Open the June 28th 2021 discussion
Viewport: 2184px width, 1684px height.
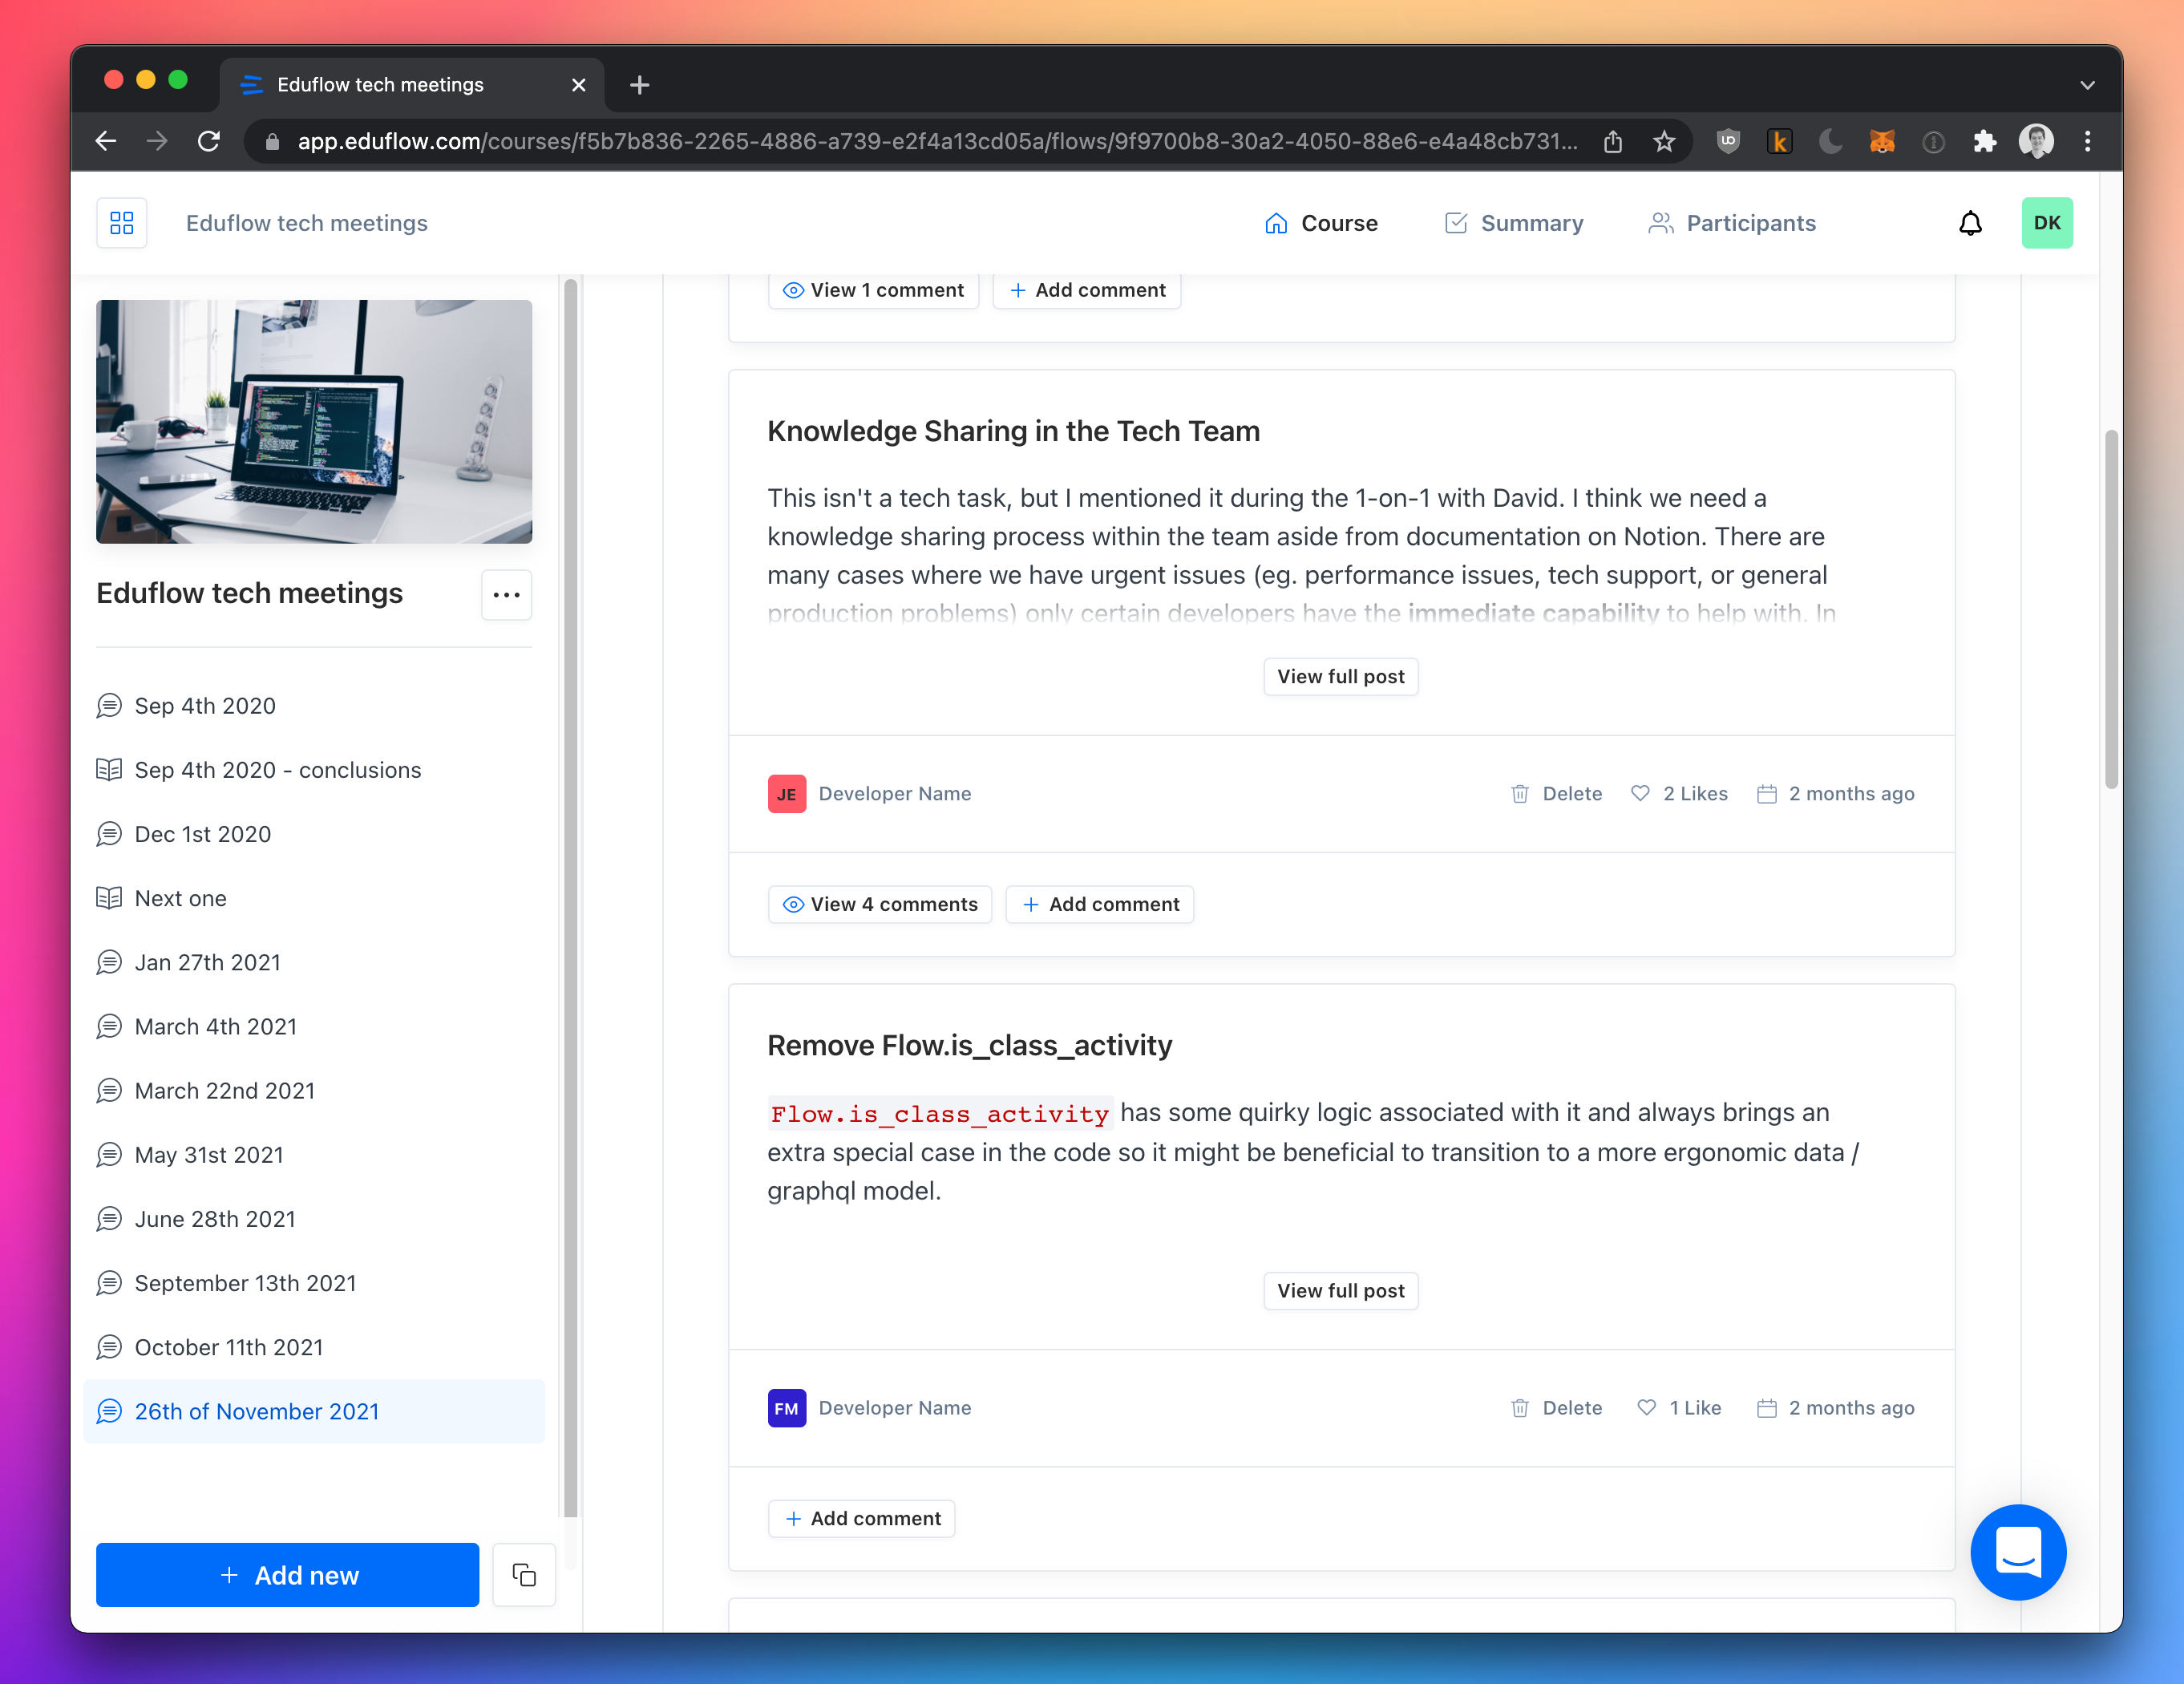tap(314, 1219)
